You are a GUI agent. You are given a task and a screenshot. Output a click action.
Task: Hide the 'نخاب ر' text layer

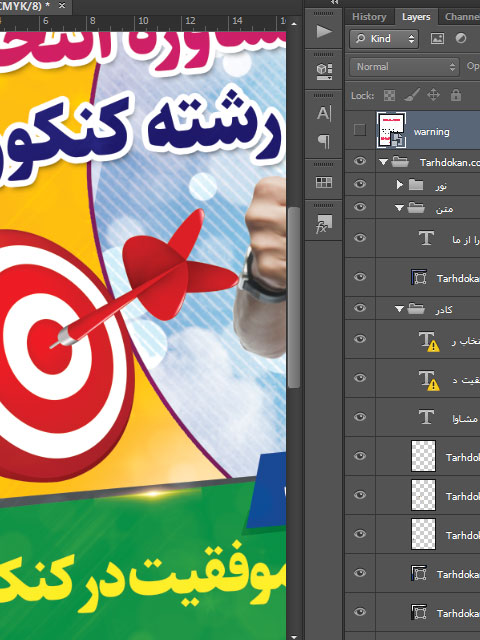(x=360, y=339)
